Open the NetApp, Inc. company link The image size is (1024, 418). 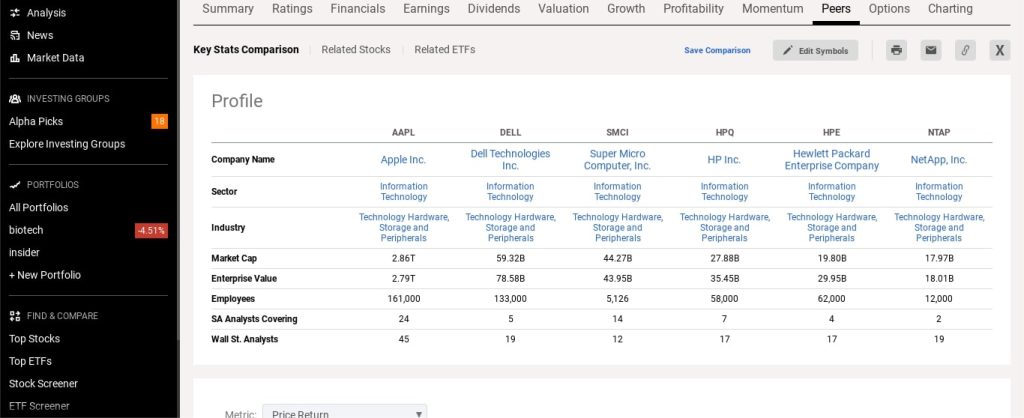point(938,160)
